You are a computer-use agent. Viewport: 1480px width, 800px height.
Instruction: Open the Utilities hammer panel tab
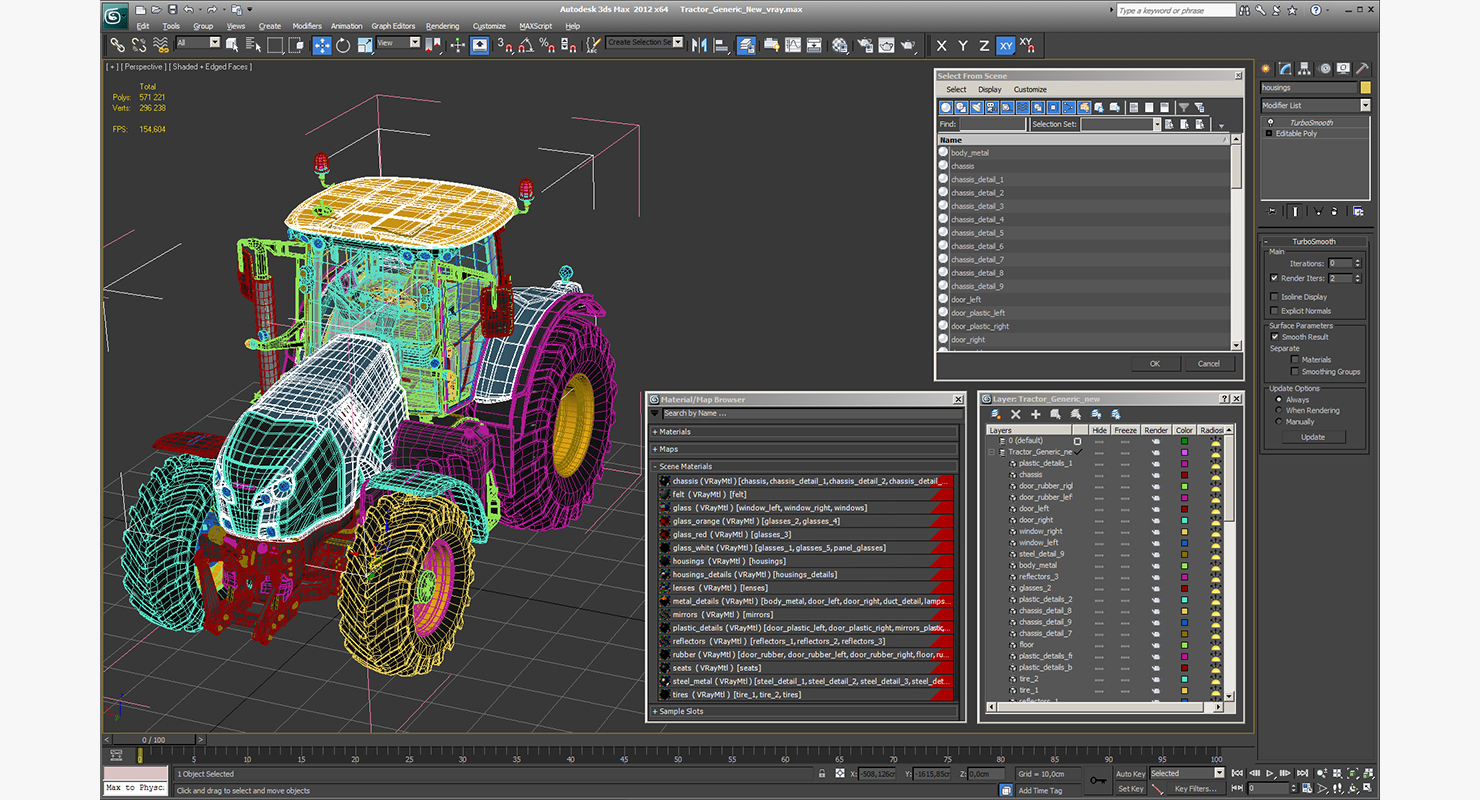pyautogui.click(x=1363, y=68)
